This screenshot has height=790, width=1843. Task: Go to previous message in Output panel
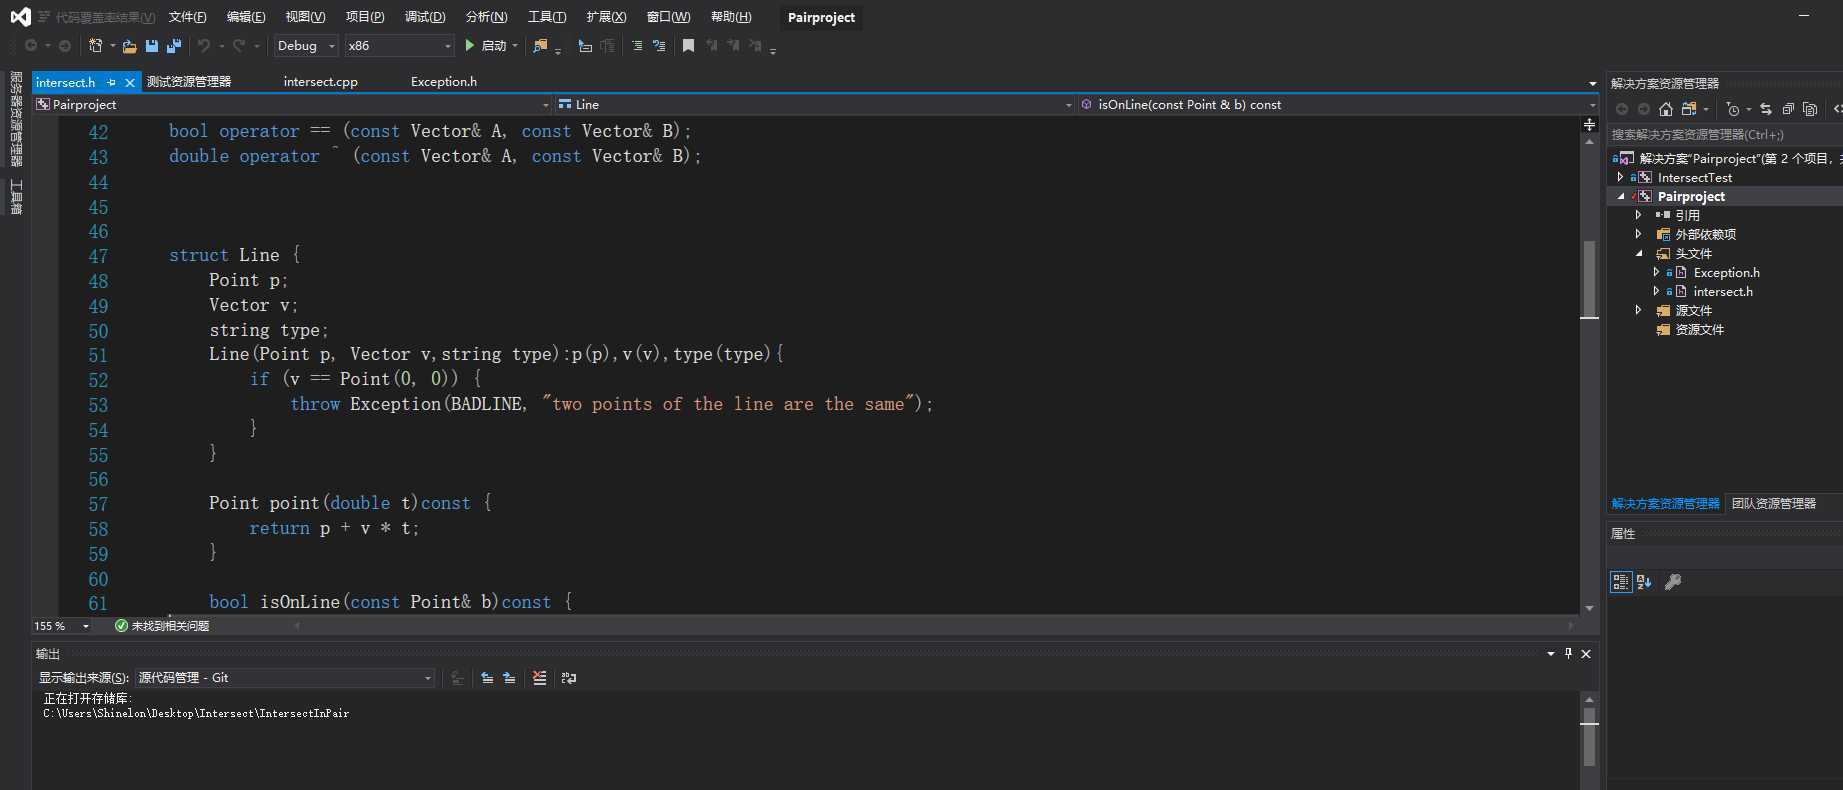point(487,678)
